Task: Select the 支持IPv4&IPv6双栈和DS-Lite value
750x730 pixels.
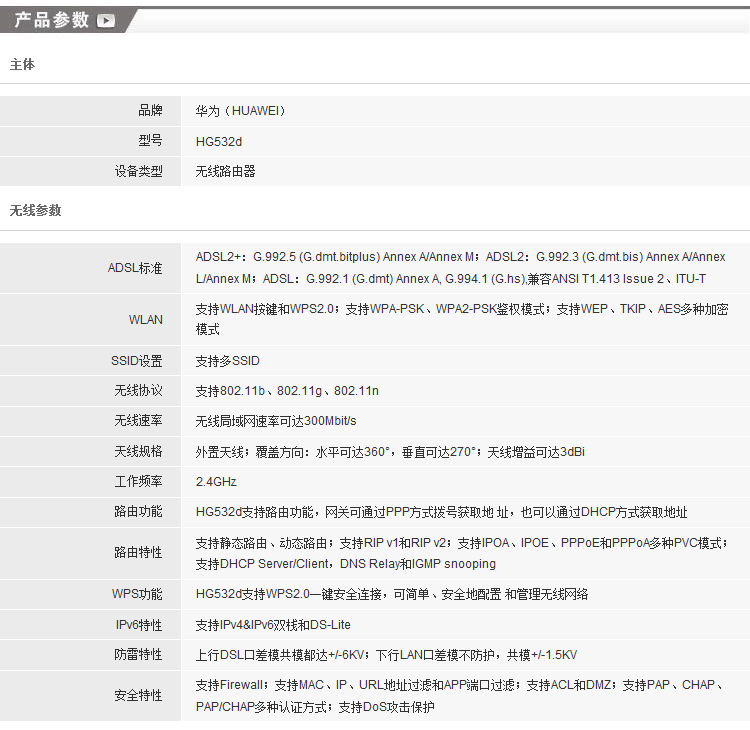Action: click(273, 625)
